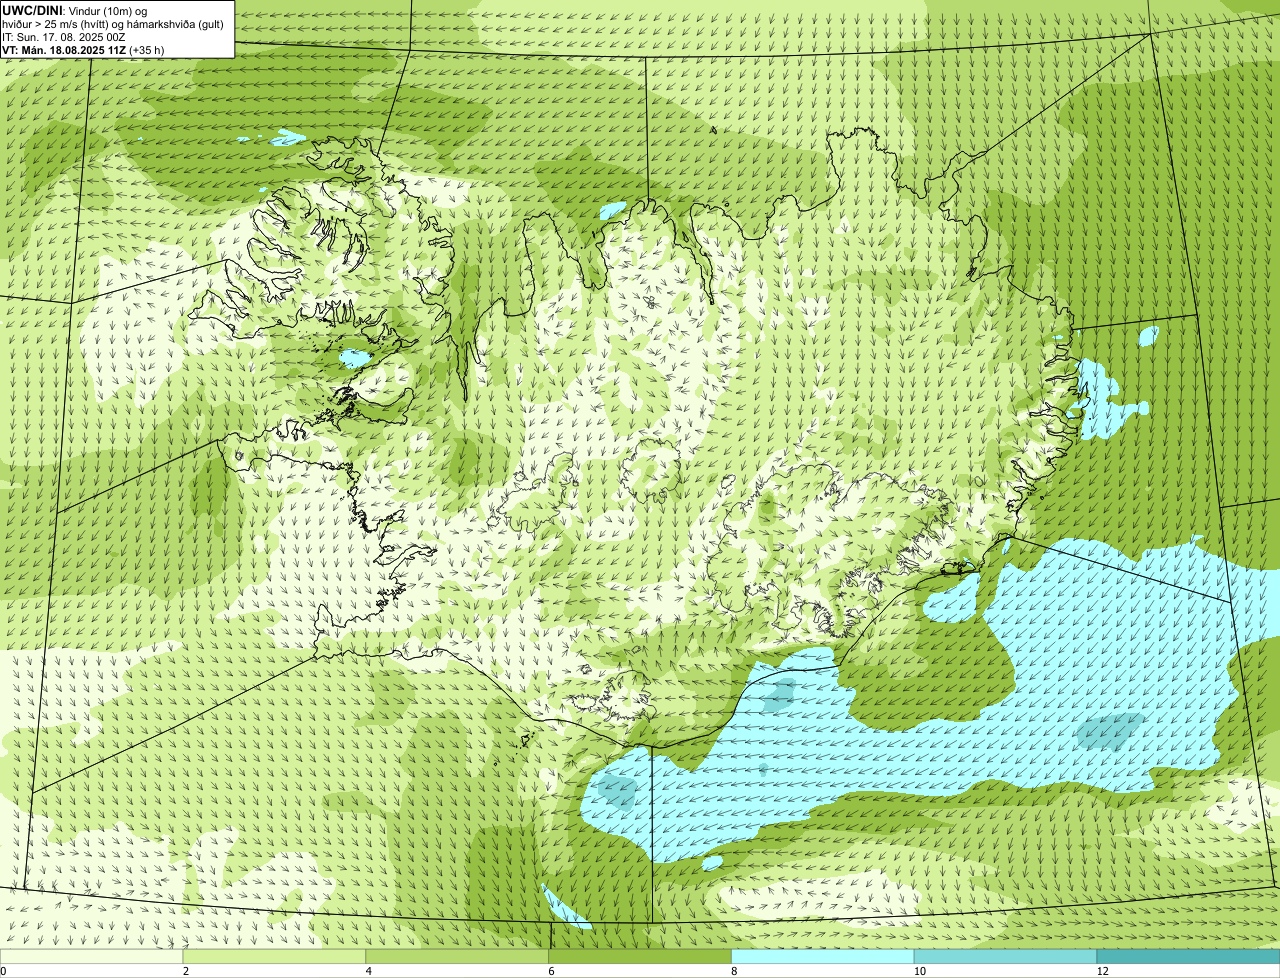The width and height of the screenshot is (1280, 978).
Task: Pick the medium green 4–6 m/s legend color
Action: [457, 956]
